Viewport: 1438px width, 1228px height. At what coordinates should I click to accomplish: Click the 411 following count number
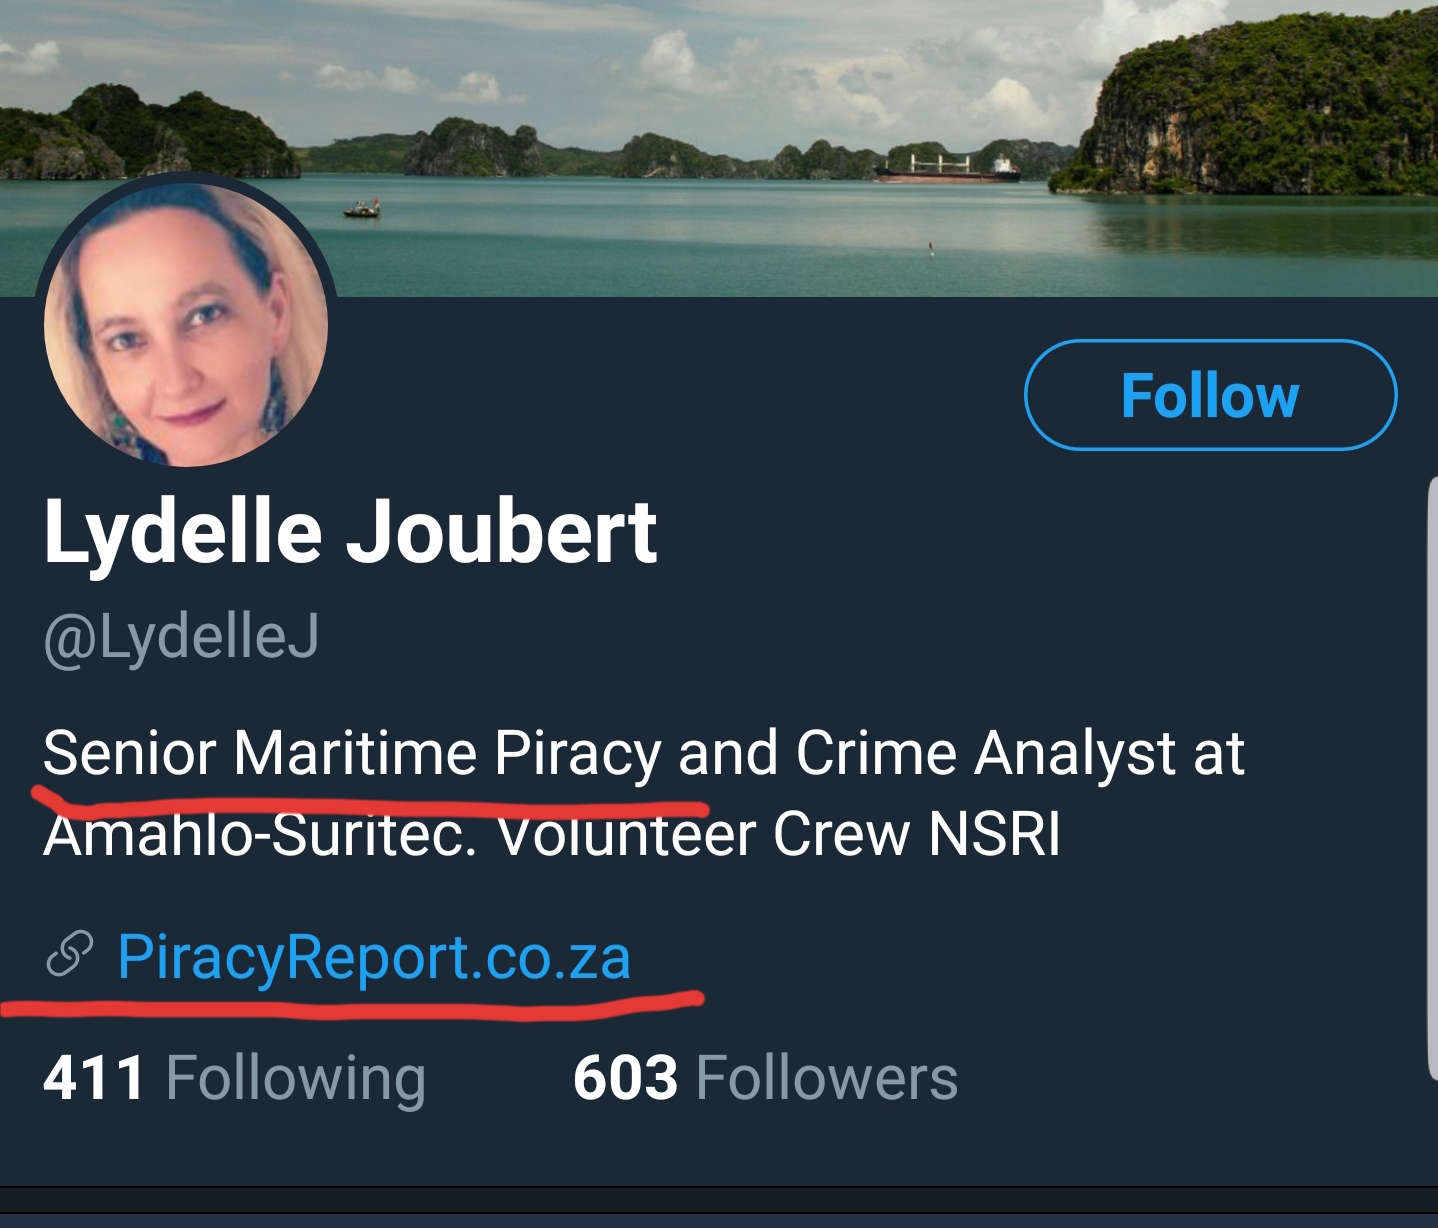tap(94, 1078)
